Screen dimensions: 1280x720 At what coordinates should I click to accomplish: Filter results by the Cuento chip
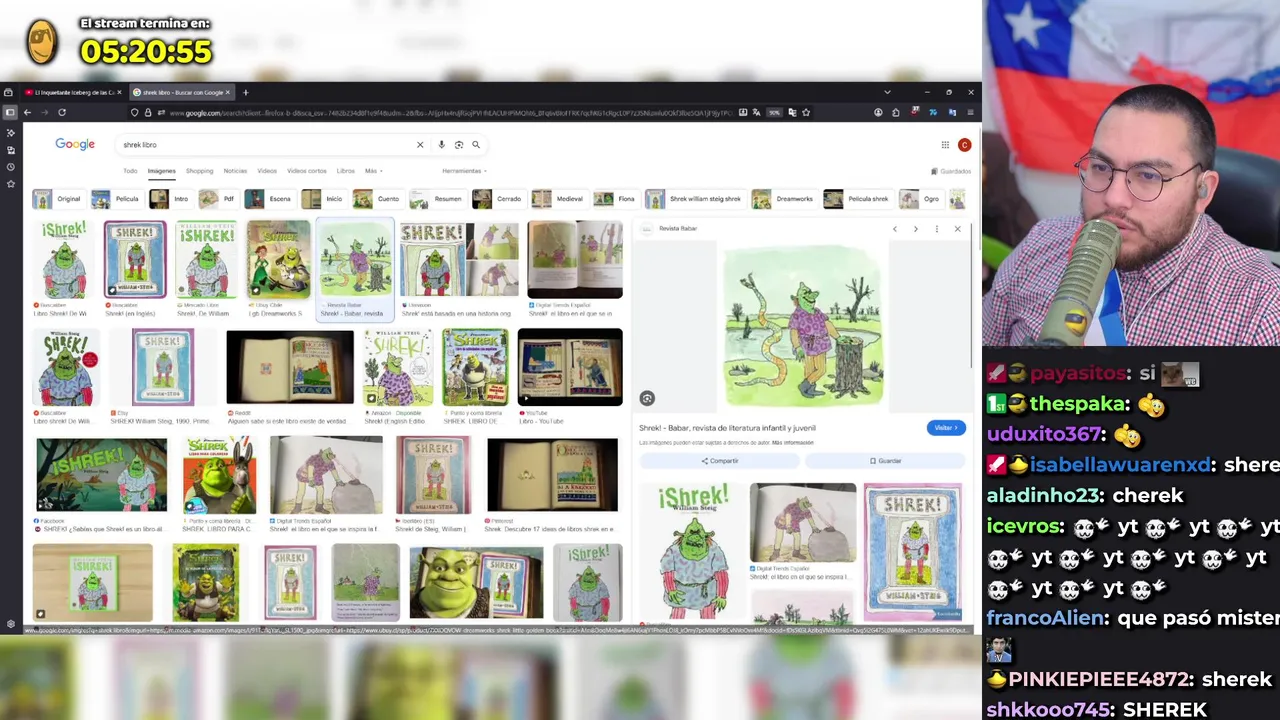[377, 199]
